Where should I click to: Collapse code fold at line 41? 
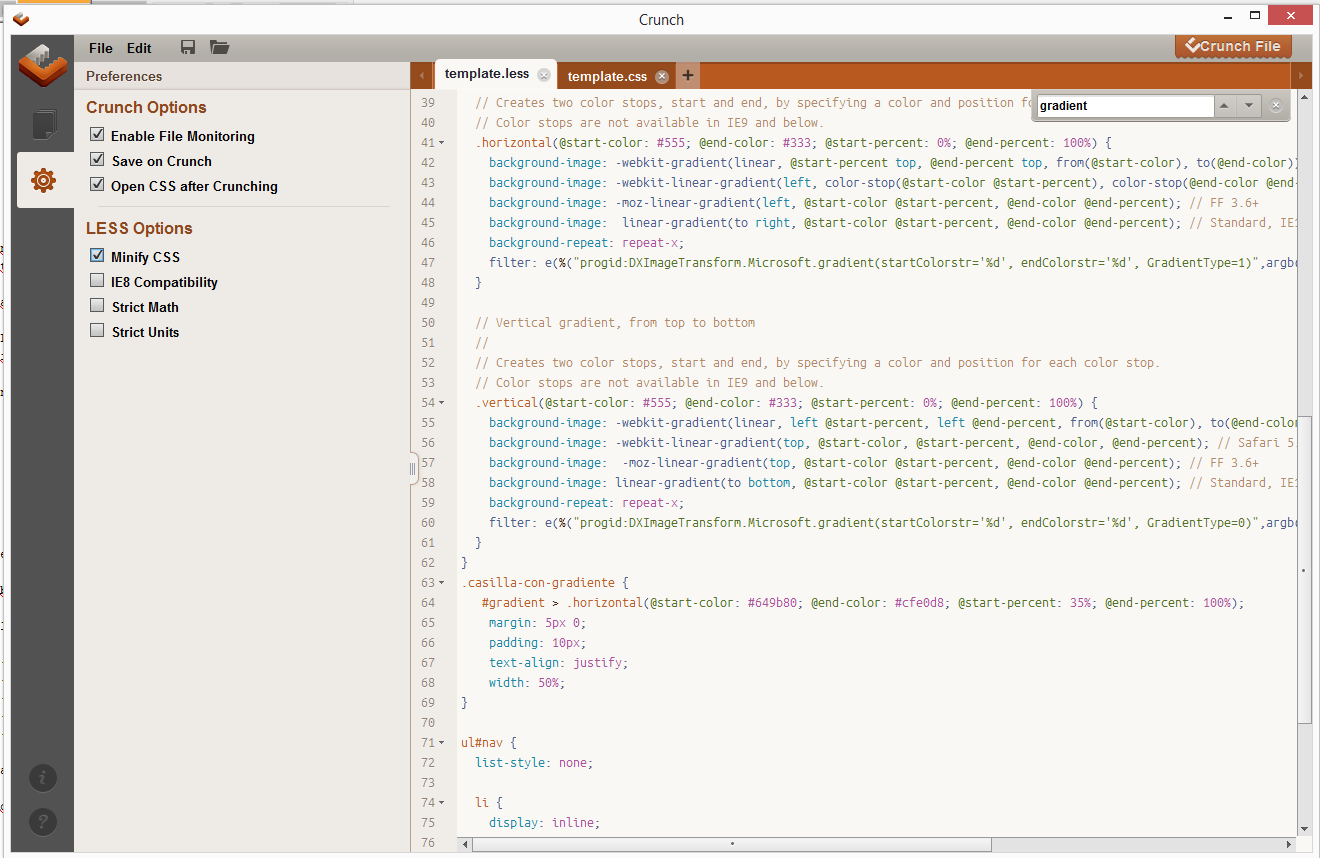(442, 143)
